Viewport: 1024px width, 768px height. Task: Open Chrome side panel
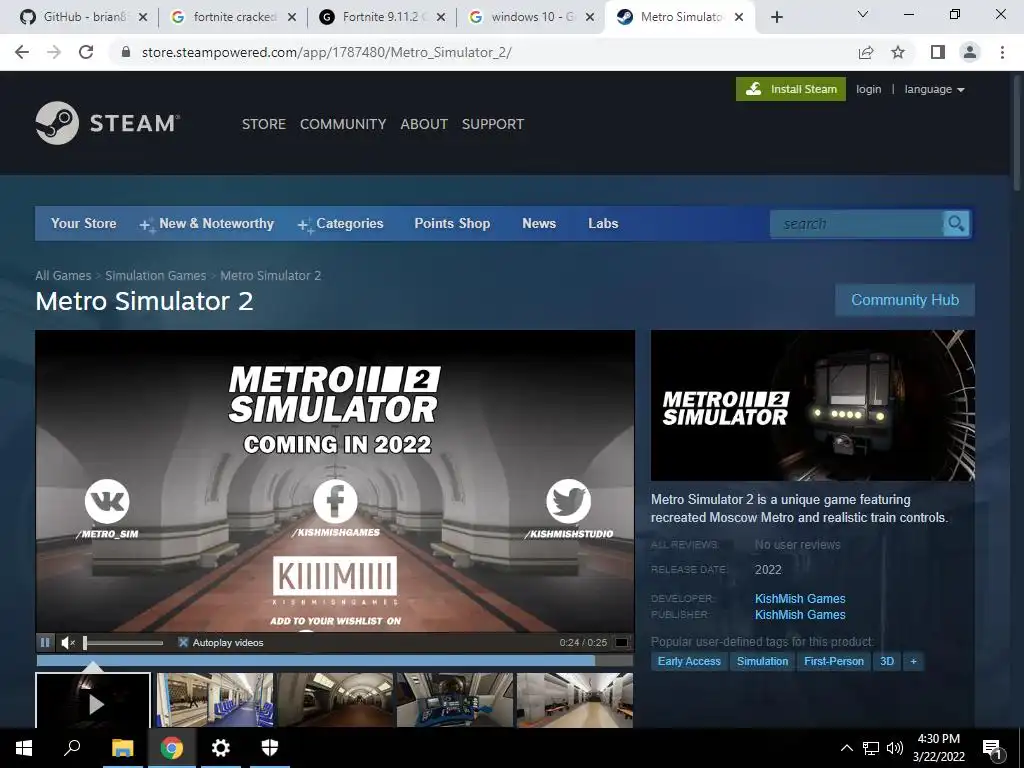[938, 52]
